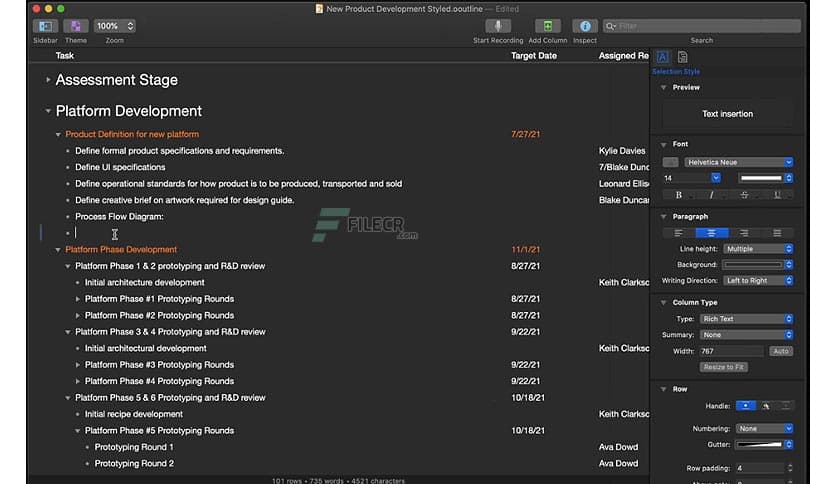Open the Line height Multiple dropdown

click(x=758, y=249)
